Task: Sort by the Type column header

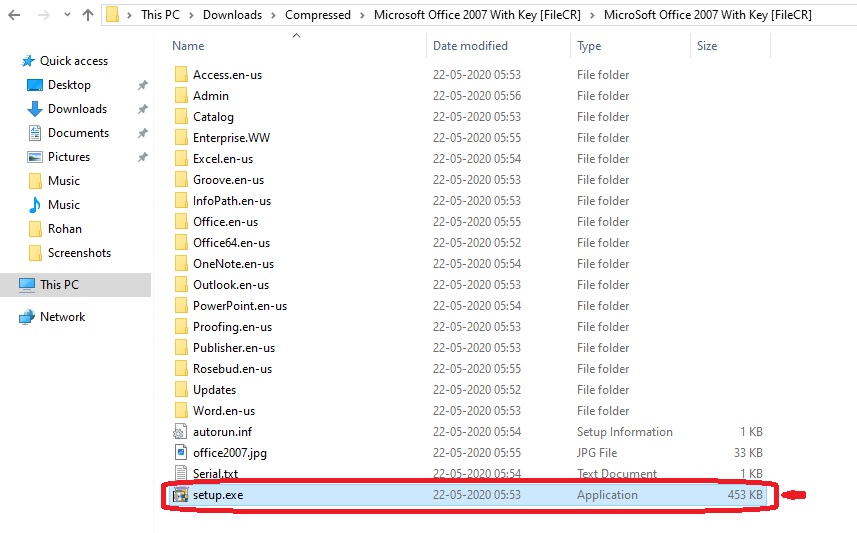Action: 589,46
